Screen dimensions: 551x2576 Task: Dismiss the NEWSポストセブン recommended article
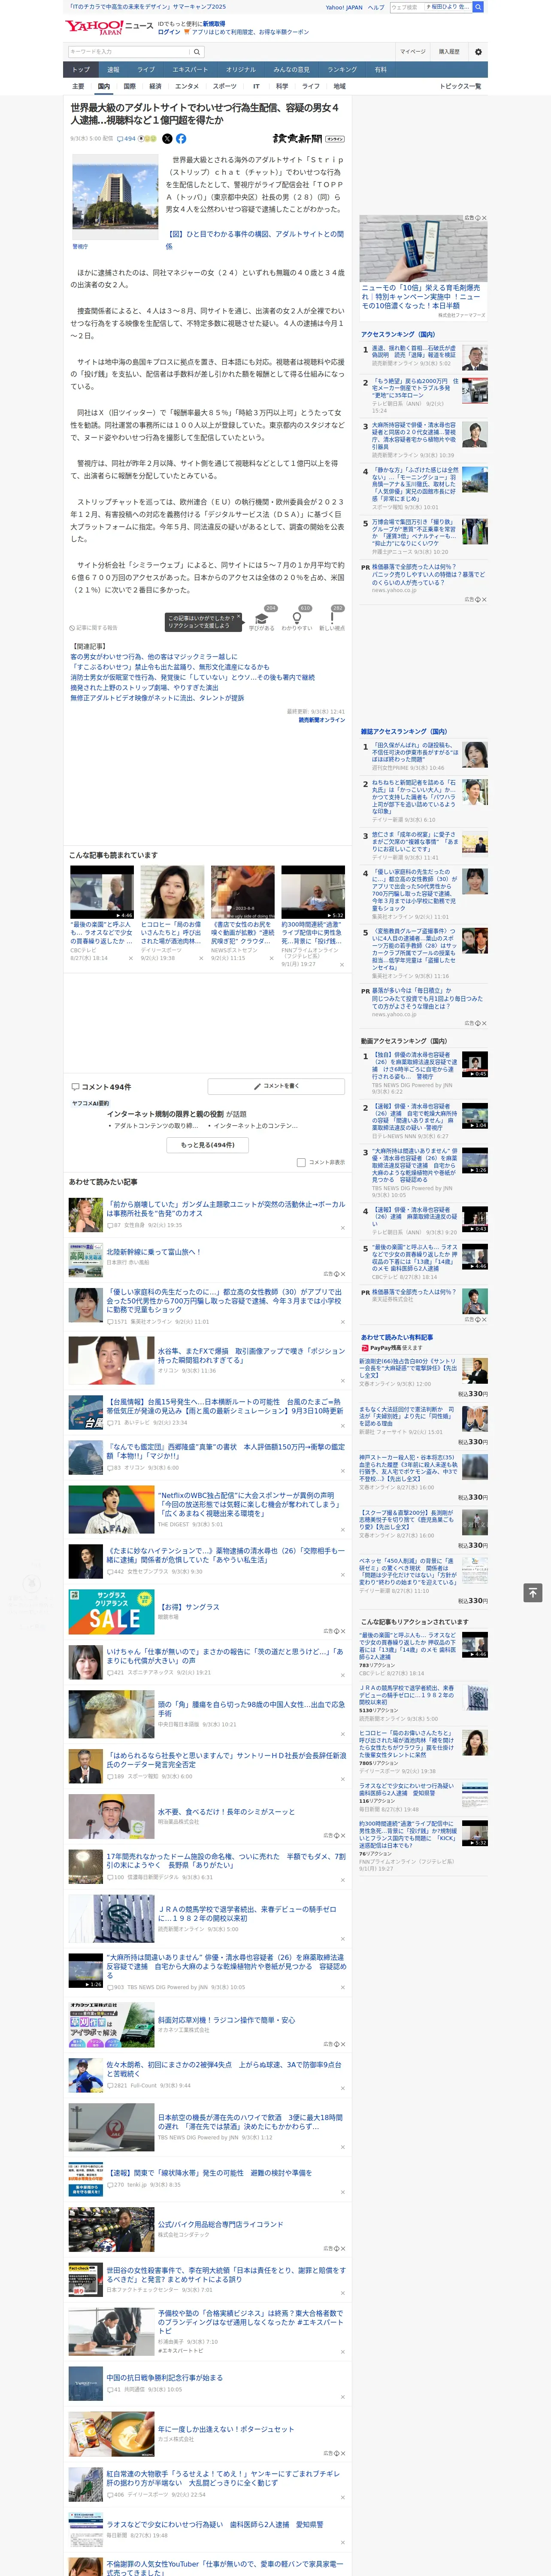[x=271, y=958]
